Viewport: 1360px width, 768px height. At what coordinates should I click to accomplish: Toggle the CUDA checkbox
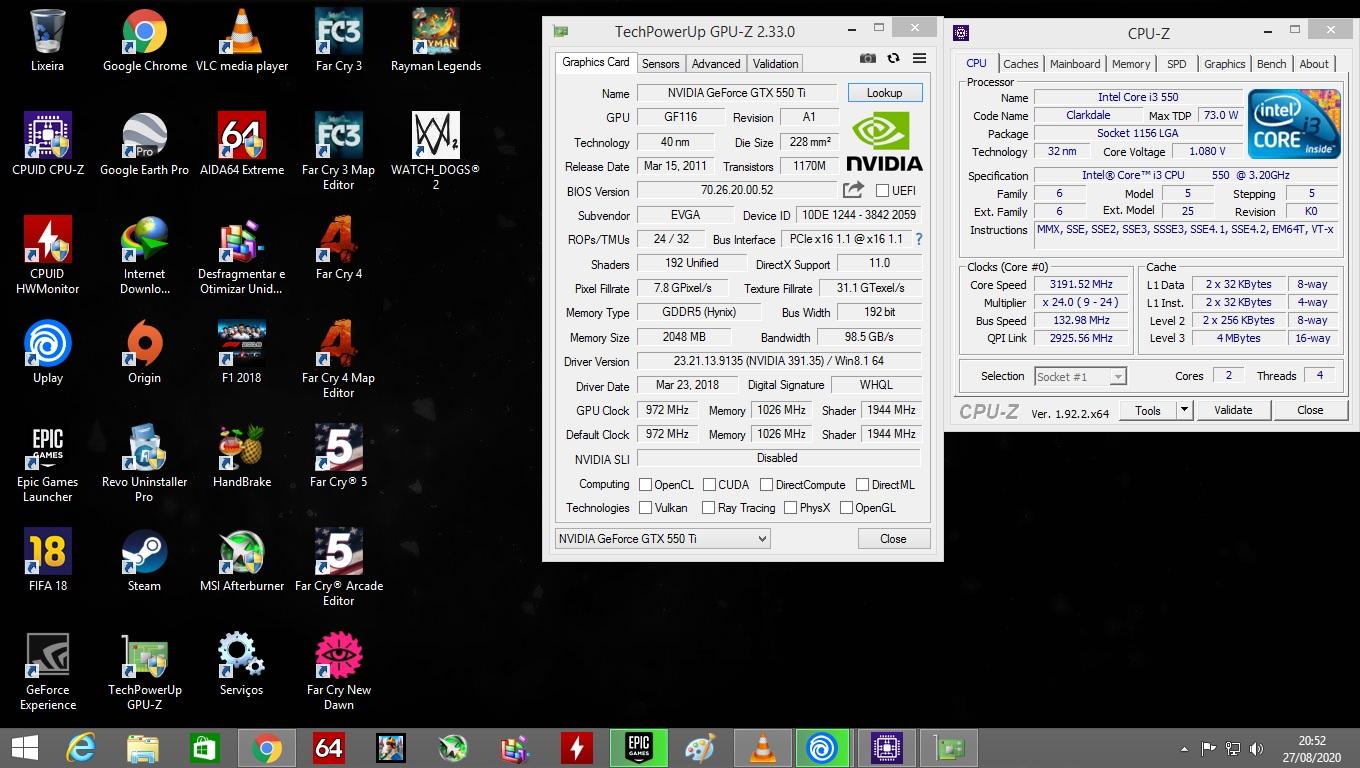(709, 484)
